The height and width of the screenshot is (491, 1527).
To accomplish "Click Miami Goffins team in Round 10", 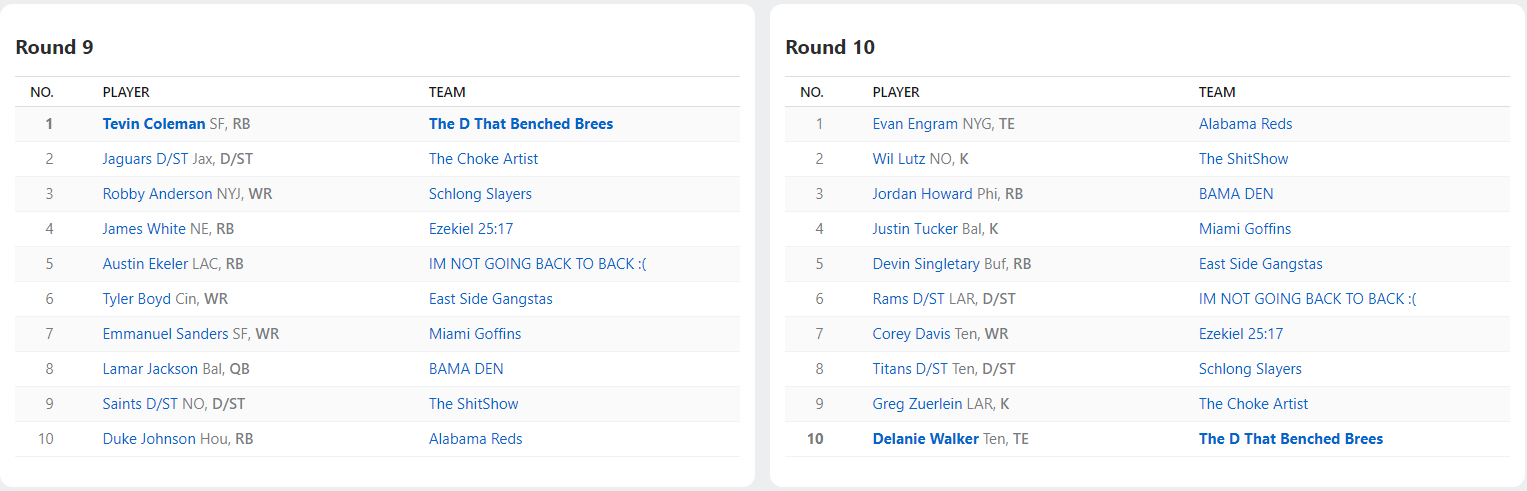I will pyautogui.click(x=1245, y=229).
